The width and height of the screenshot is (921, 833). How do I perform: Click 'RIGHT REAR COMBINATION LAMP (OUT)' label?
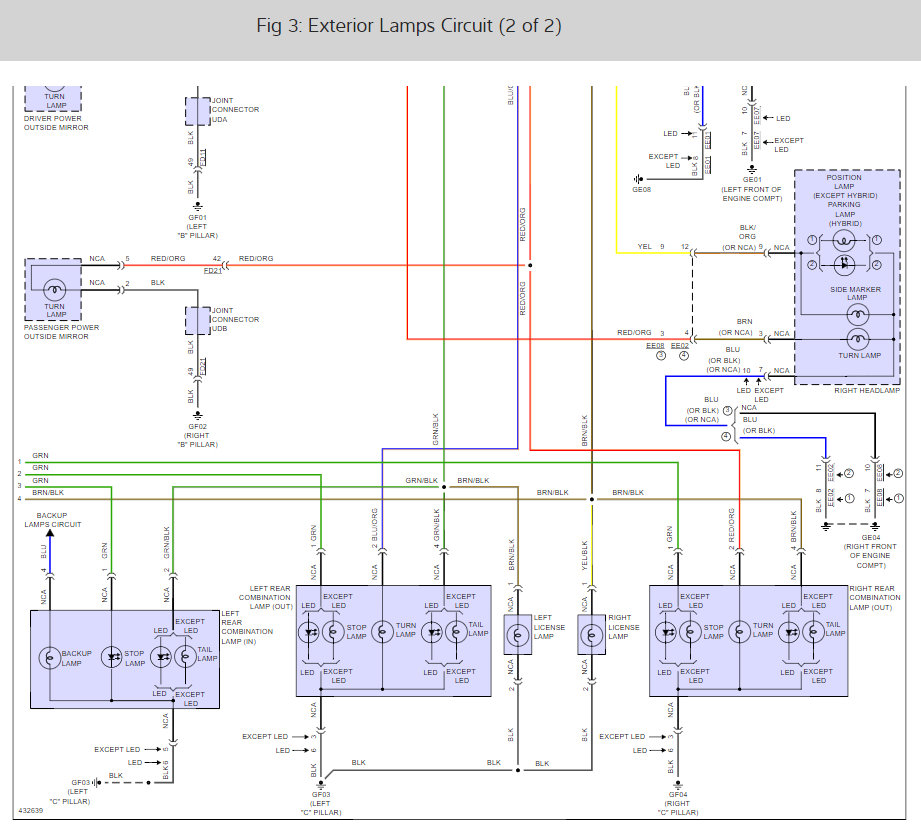[x=875, y=597]
